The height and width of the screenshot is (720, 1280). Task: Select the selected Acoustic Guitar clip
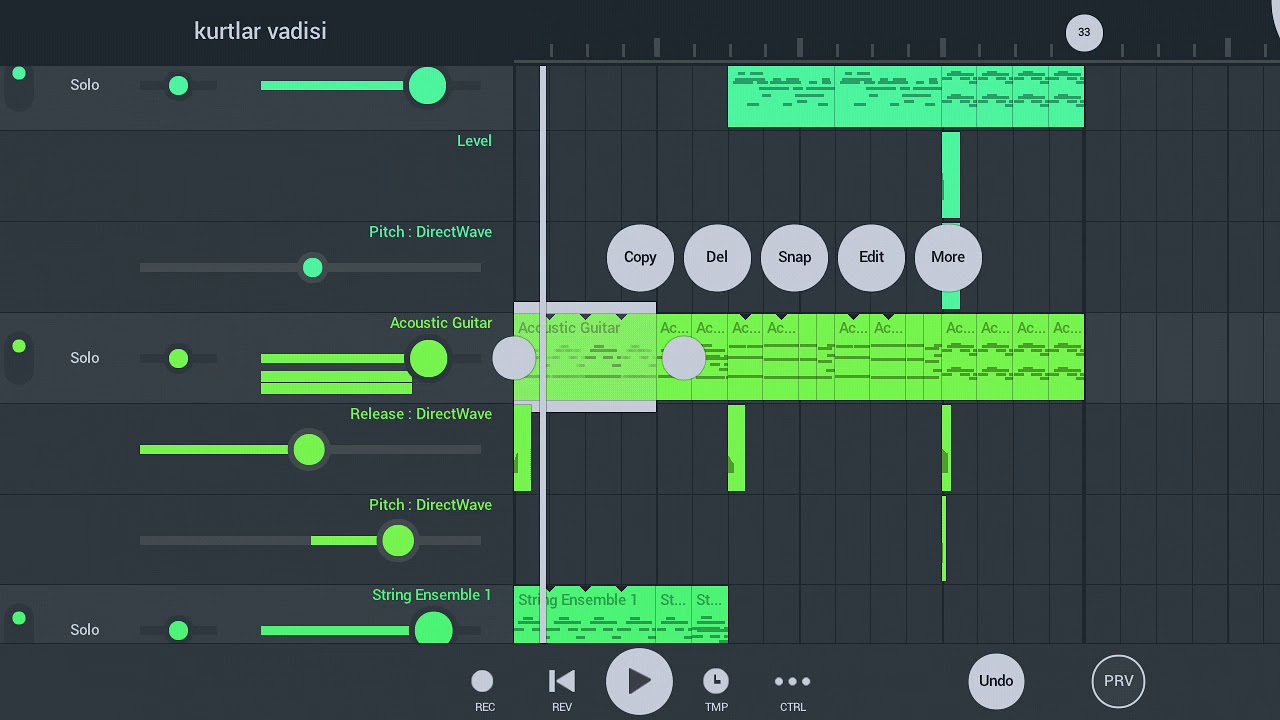(585, 358)
